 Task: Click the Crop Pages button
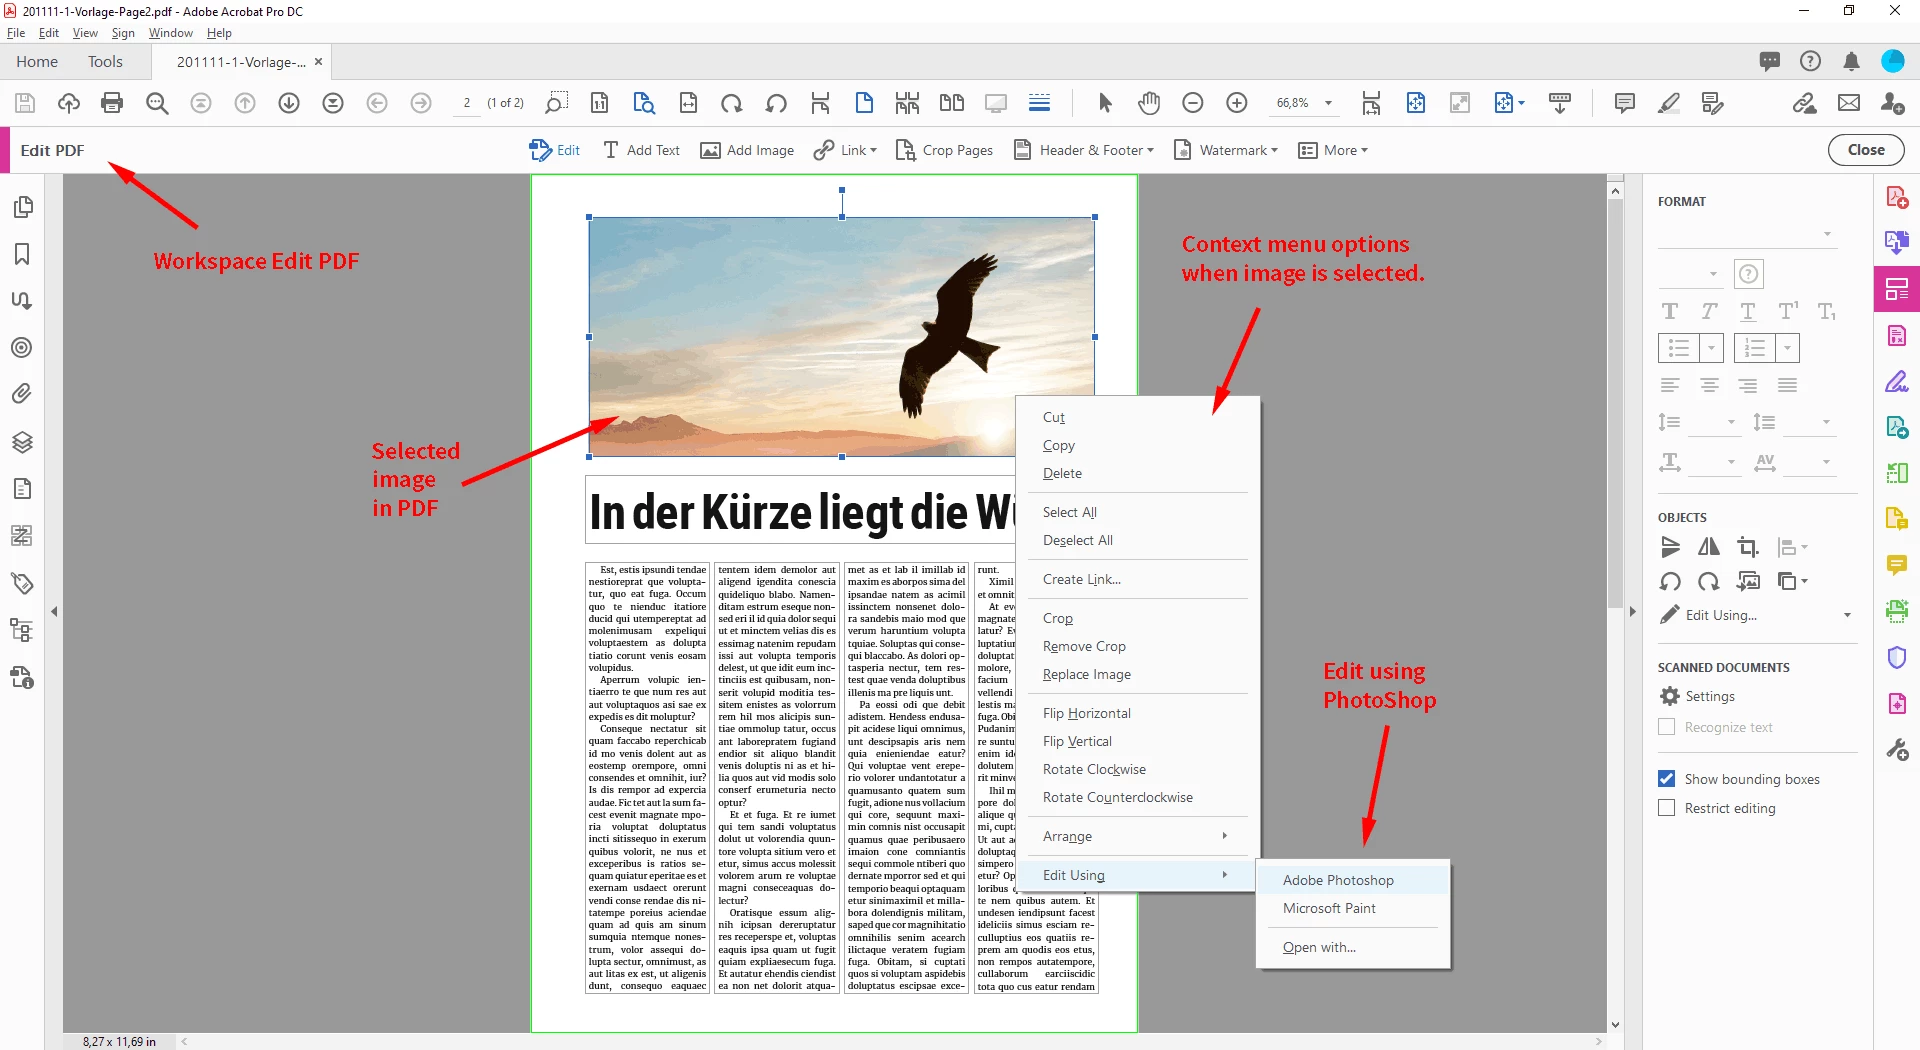pos(944,150)
